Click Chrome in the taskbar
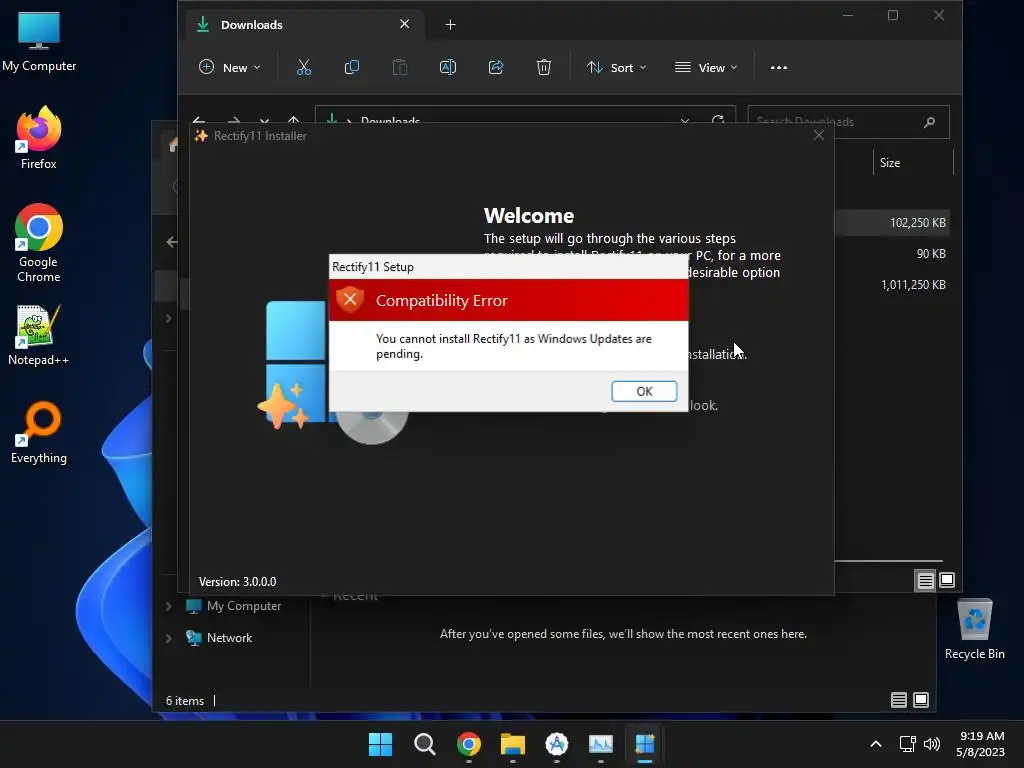Image resolution: width=1024 pixels, height=768 pixels. [x=469, y=744]
